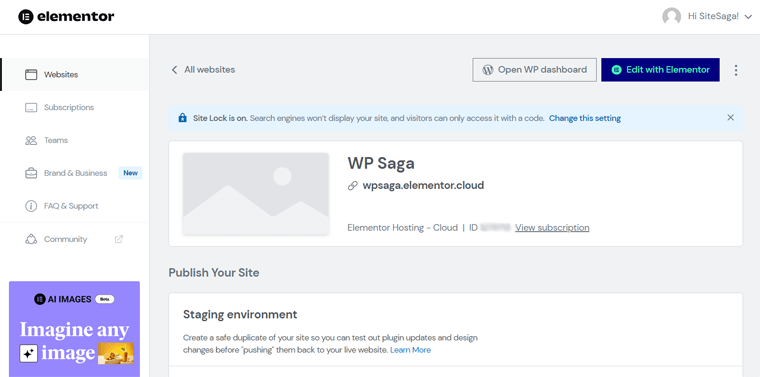Click Change this setting link
Viewport: 760px width, 377px height.
click(585, 118)
